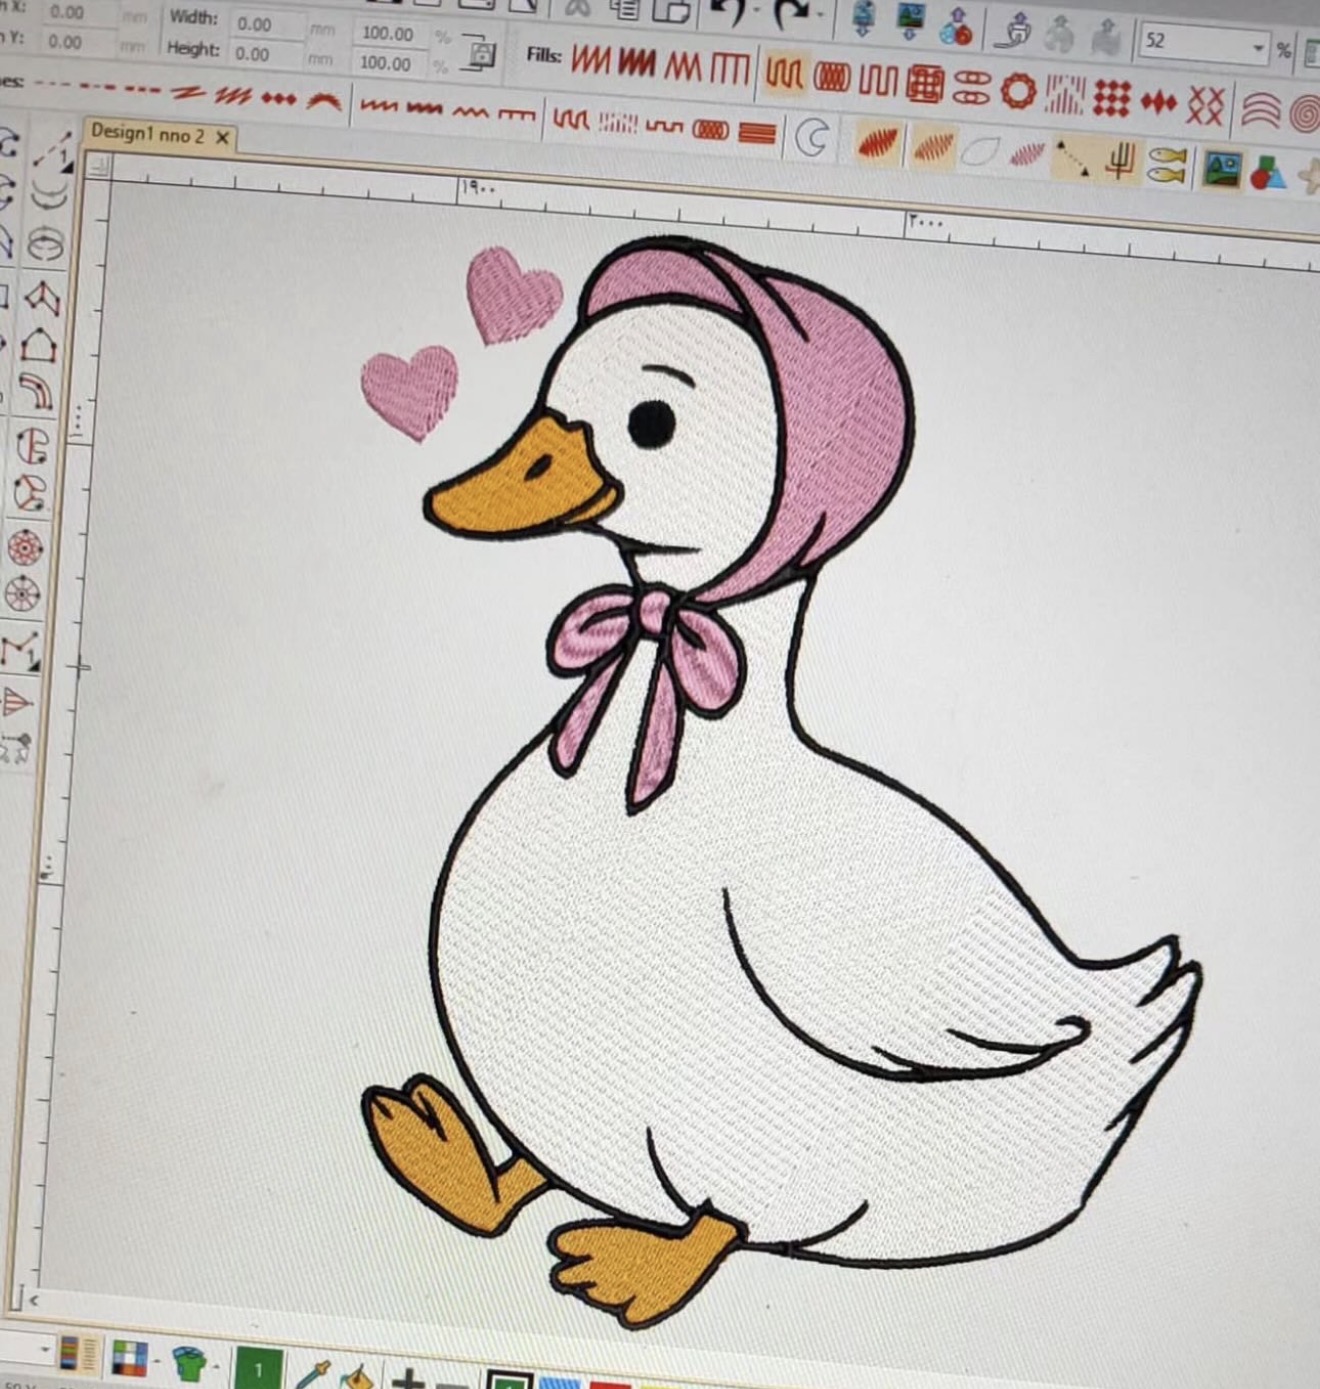
Task: Select the chain-link fill stitch icon
Action: (x=970, y=88)
